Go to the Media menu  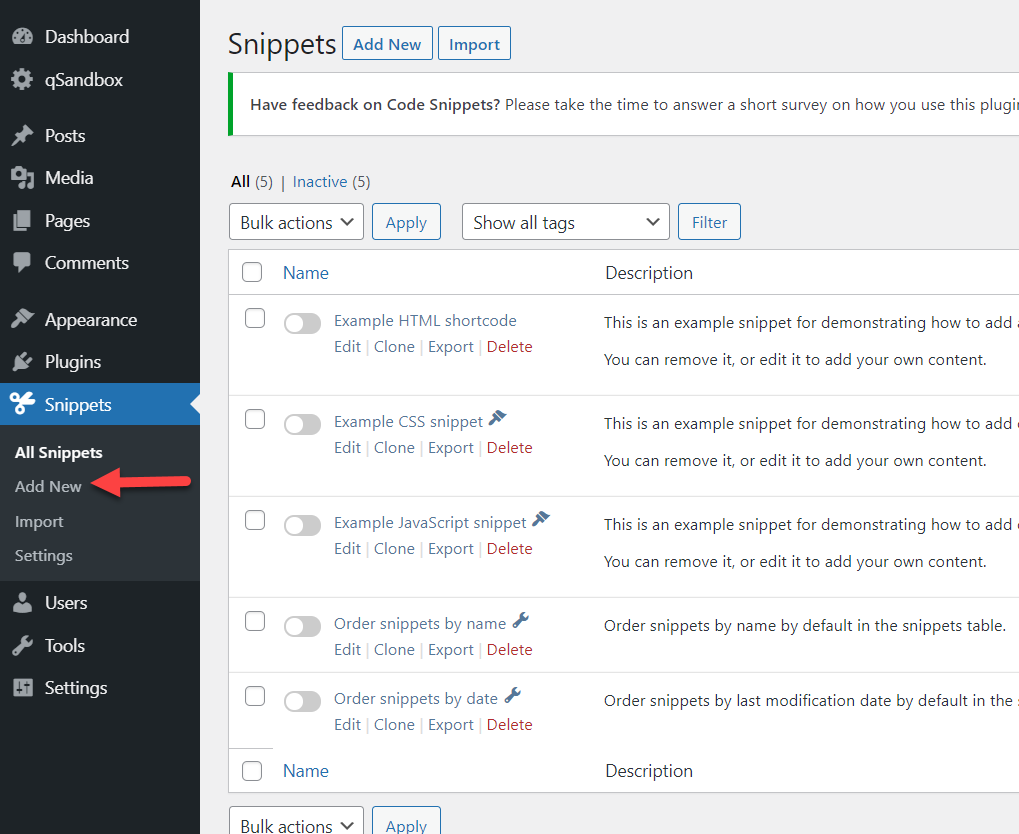pyautogui.click(x=69, y=177)
